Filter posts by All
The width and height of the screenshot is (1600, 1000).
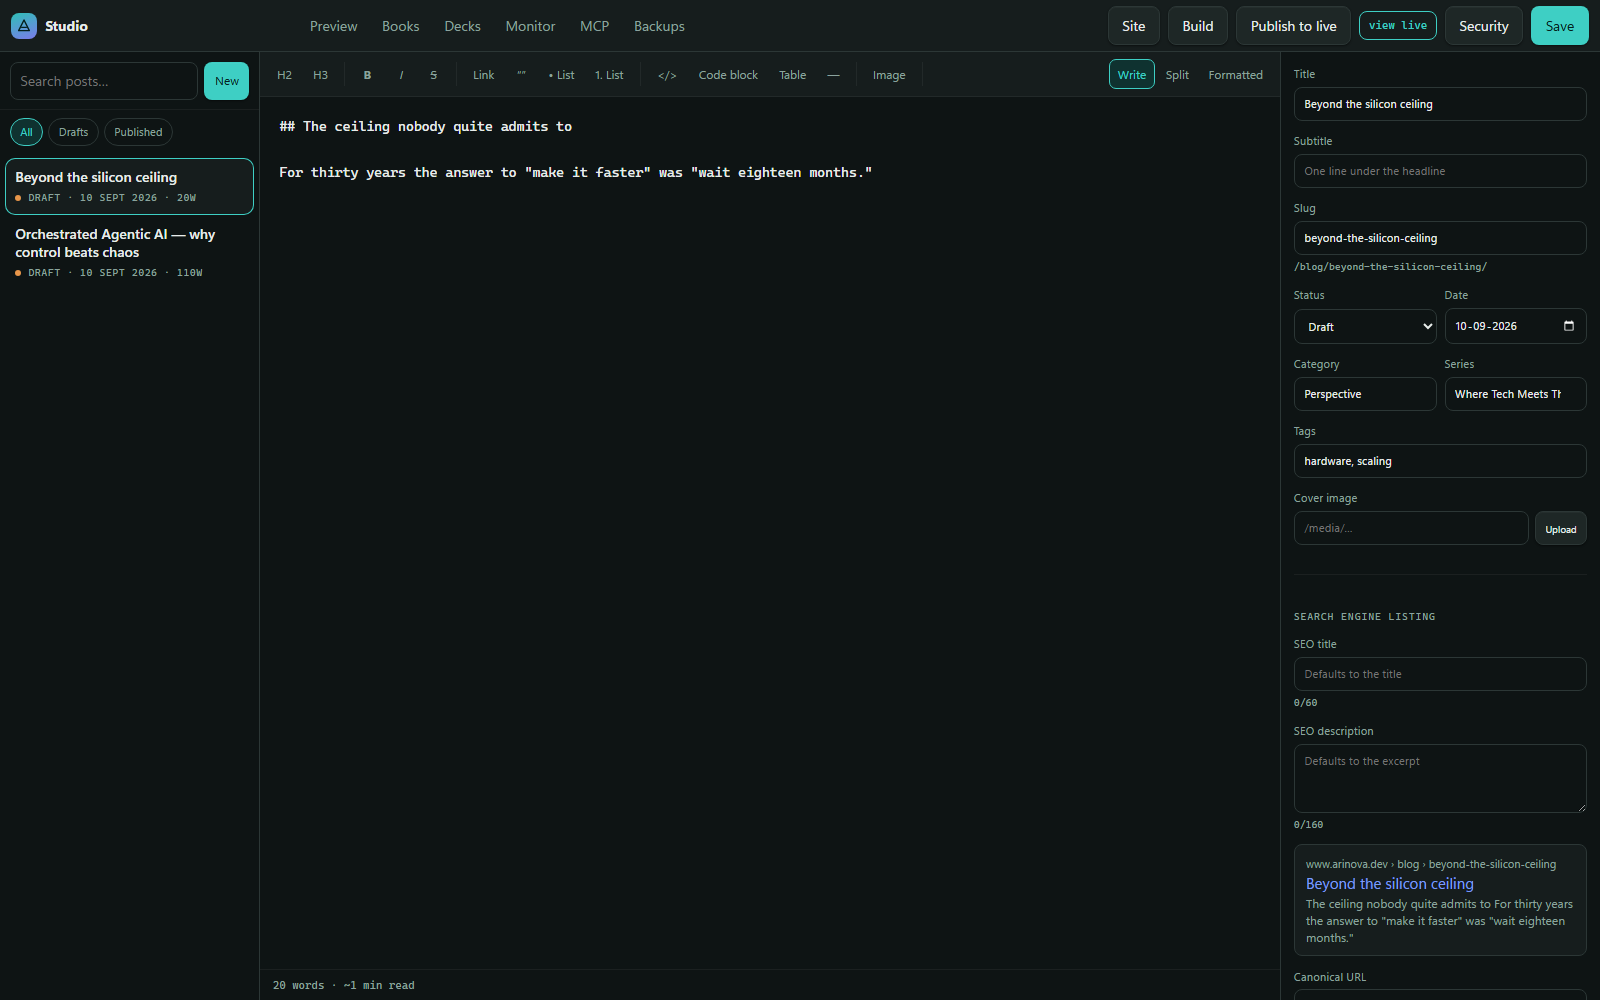tap(26, 132)
